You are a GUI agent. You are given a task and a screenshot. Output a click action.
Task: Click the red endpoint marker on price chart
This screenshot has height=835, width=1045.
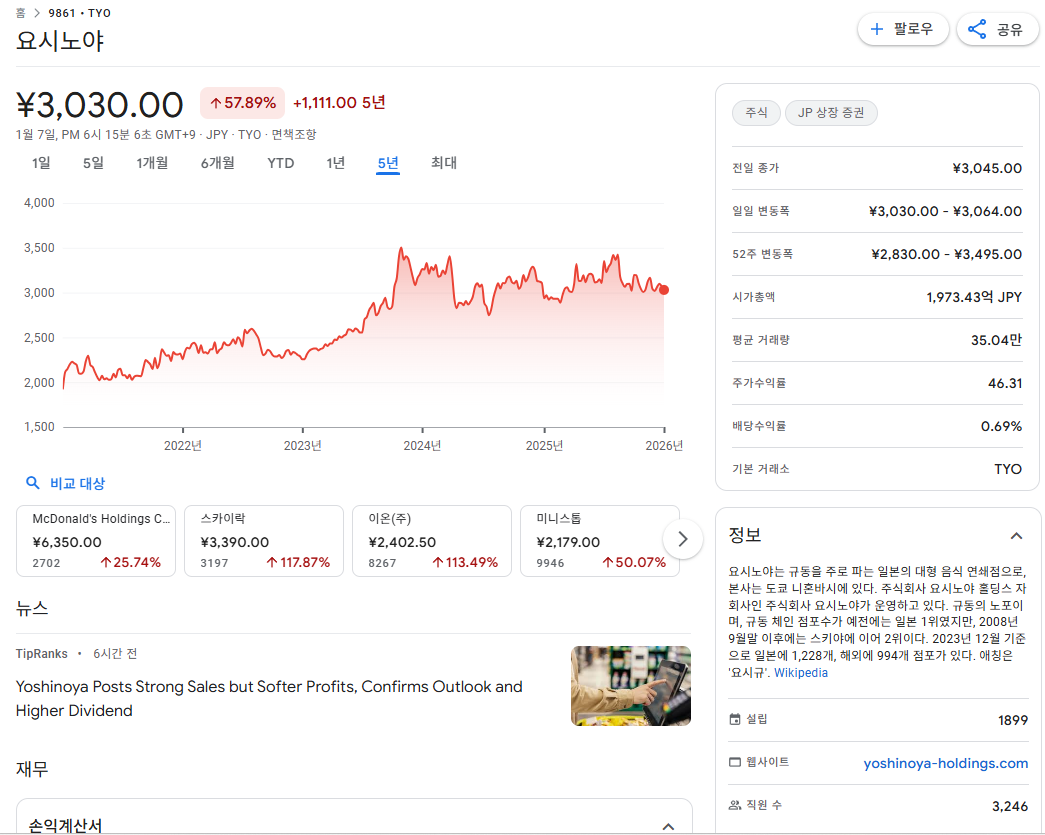pyautogui.click(x=664, y=290)
